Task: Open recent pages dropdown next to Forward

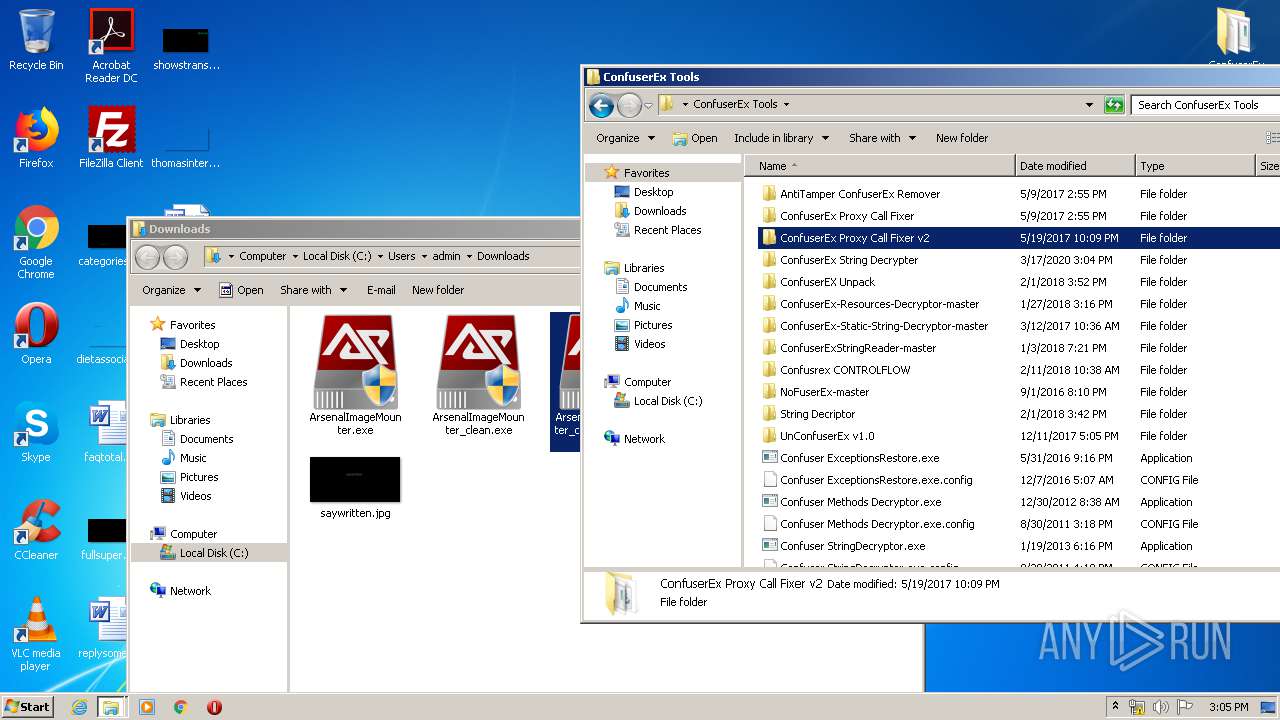Action: coord(648,105)
